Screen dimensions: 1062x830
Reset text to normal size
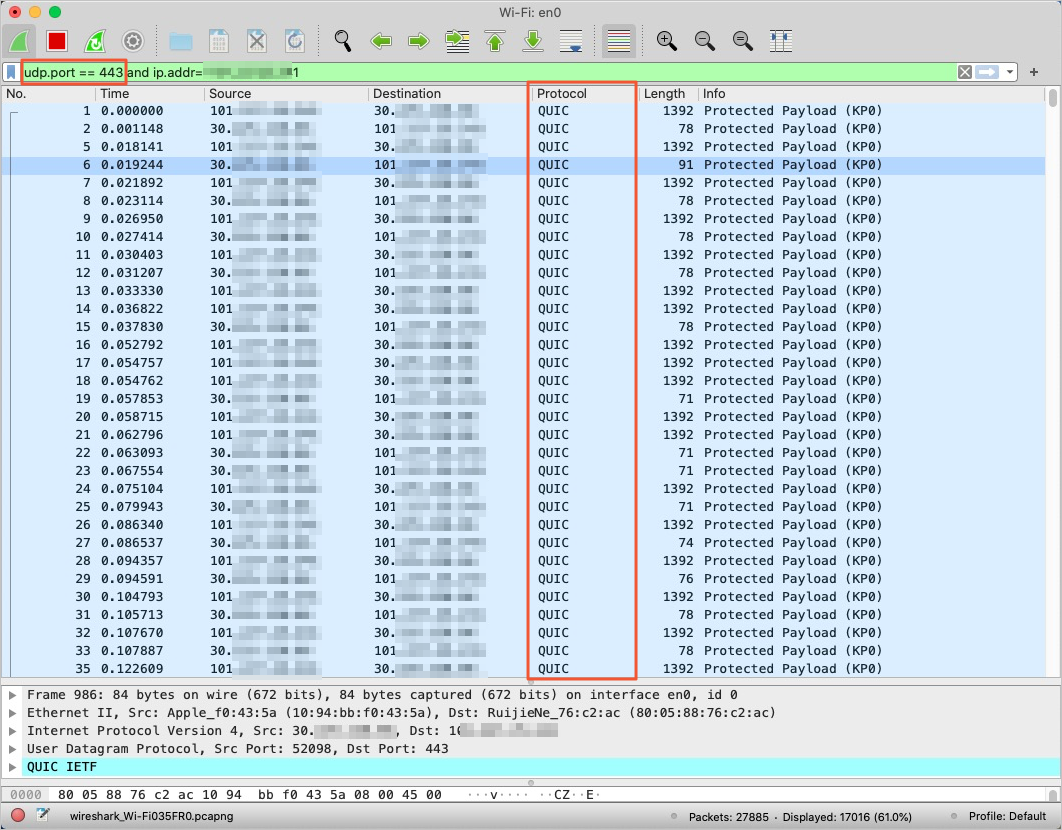[742, 41]
